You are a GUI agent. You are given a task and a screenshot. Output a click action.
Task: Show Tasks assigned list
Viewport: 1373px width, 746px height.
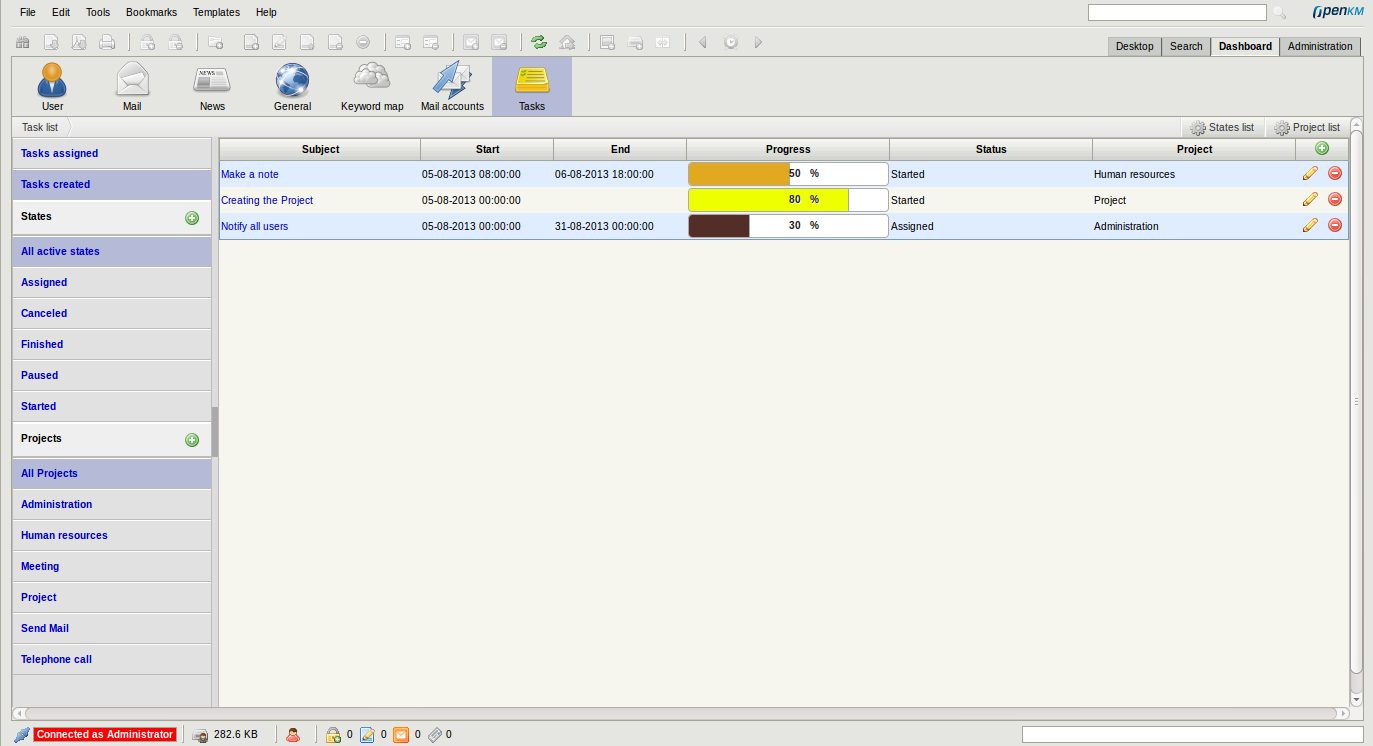coord(112,153)
